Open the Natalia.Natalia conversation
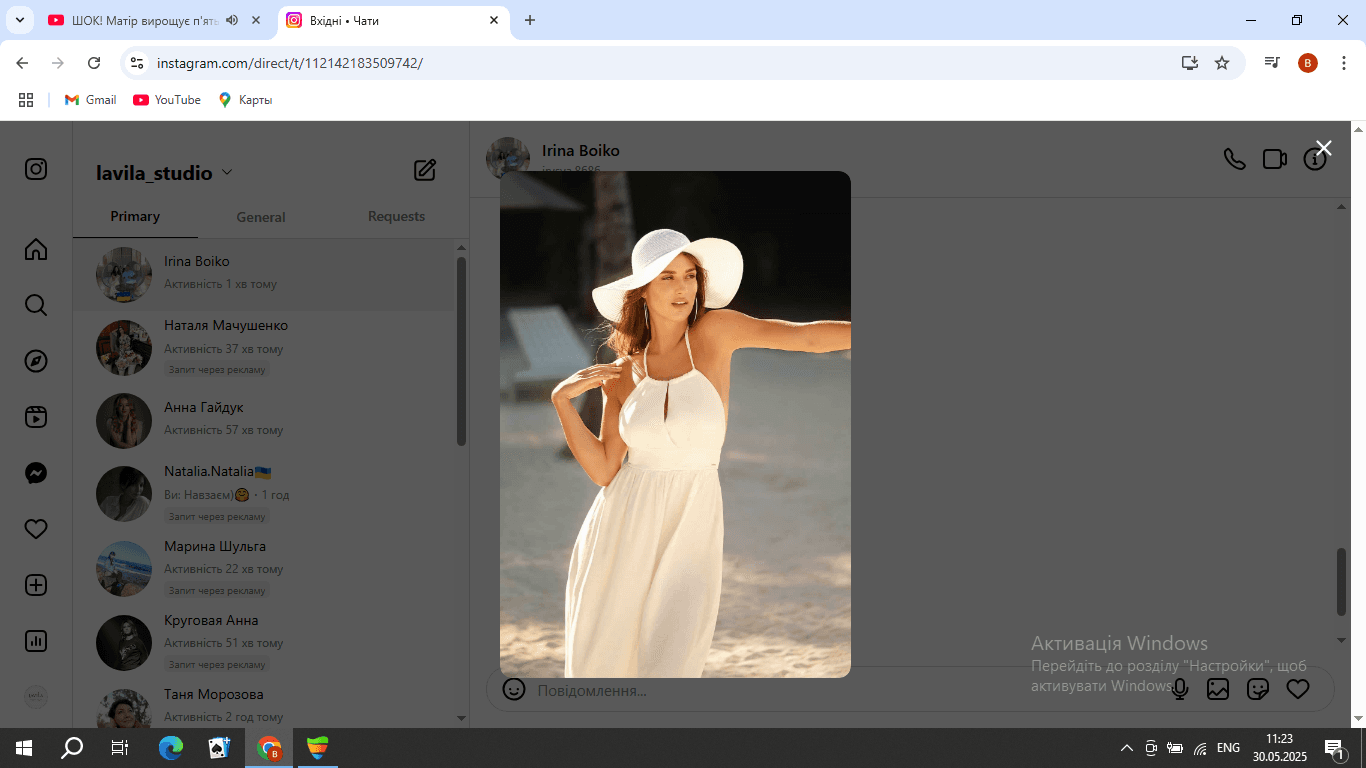The image size is (1366, 768). 264,494
